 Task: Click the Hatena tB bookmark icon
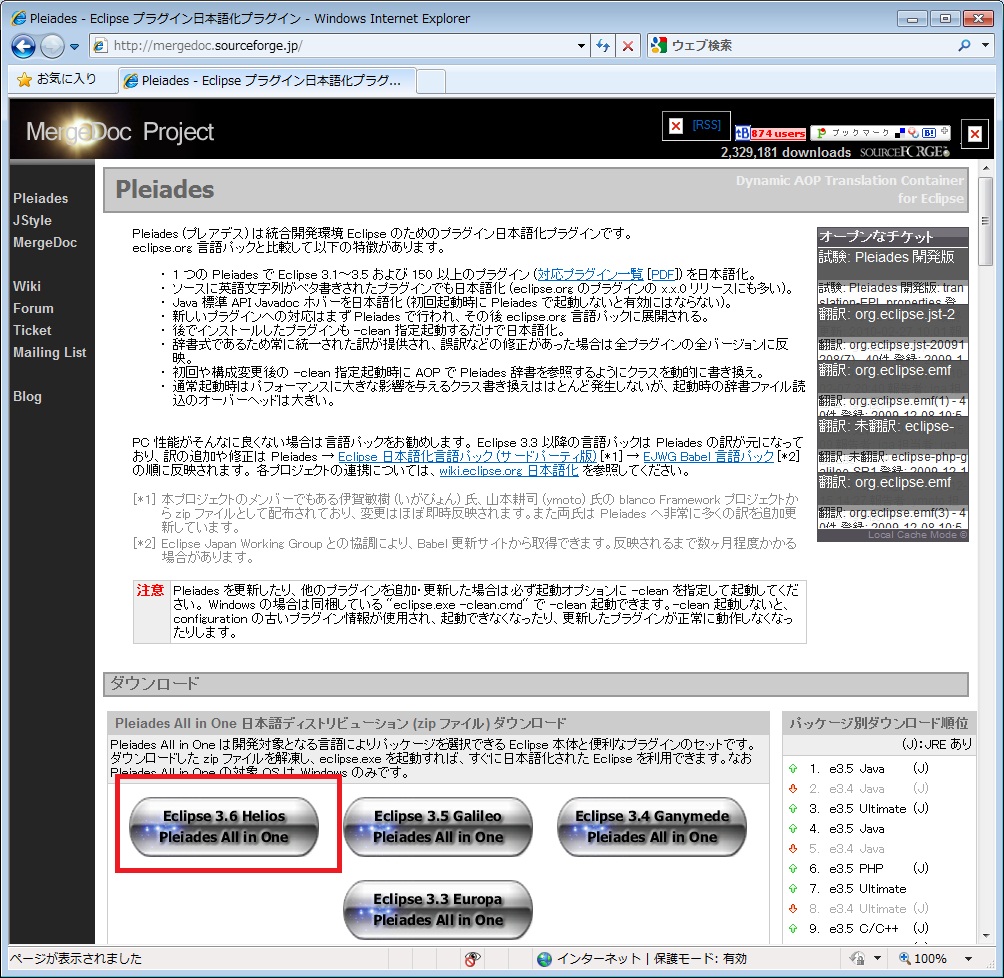pos(742,133)
